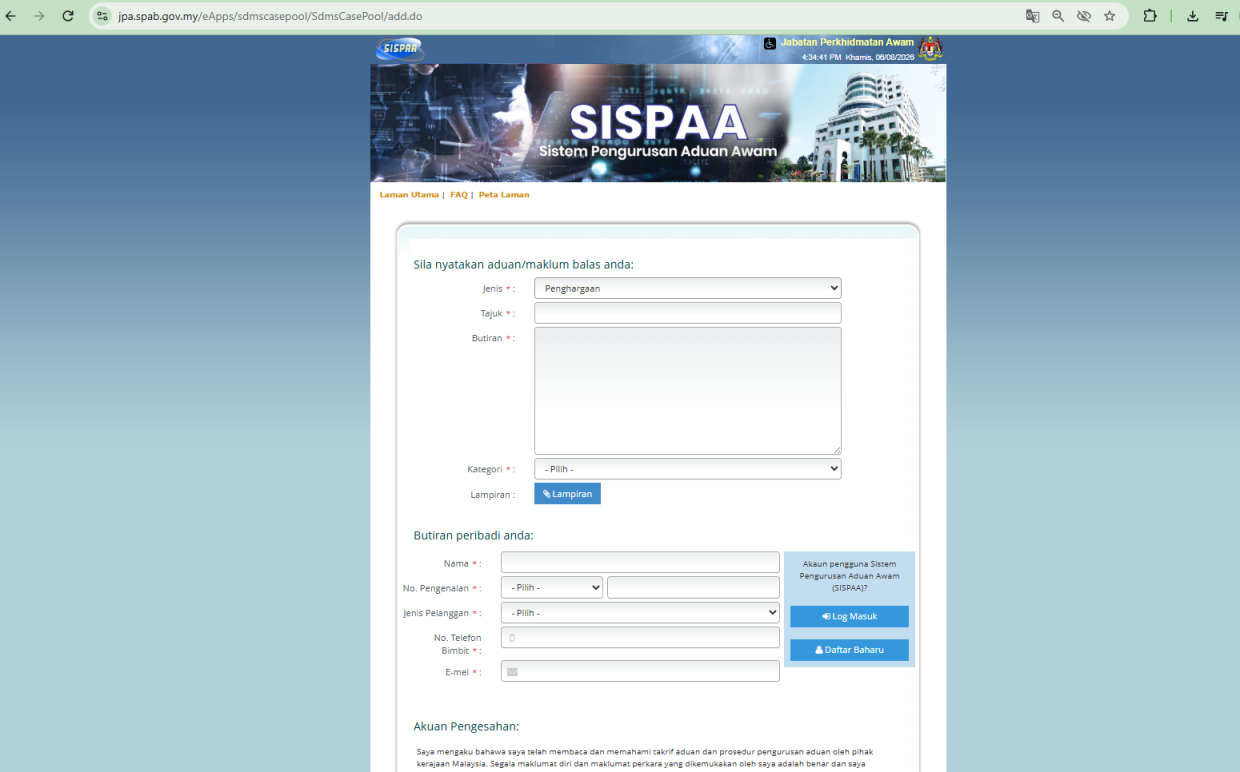The height and width of the screenshot is (772, 1240).
Task: Click the E-mel input field
Action: (640, 671)
